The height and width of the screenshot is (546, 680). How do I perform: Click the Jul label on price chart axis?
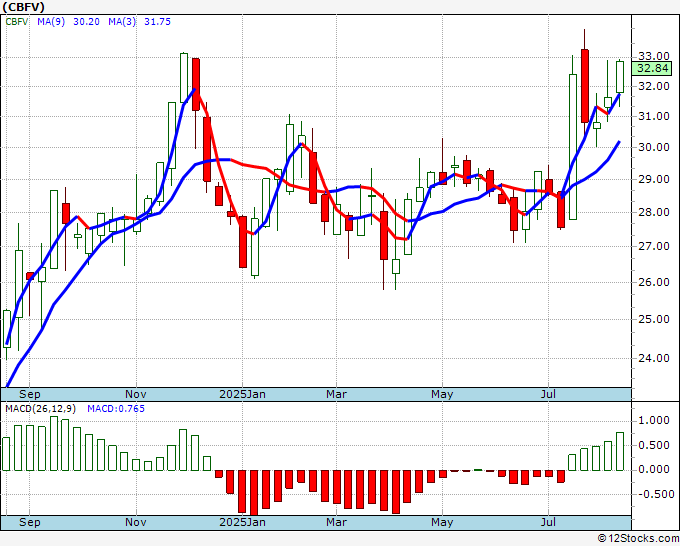pyautogui.click(x=549, y=394)
